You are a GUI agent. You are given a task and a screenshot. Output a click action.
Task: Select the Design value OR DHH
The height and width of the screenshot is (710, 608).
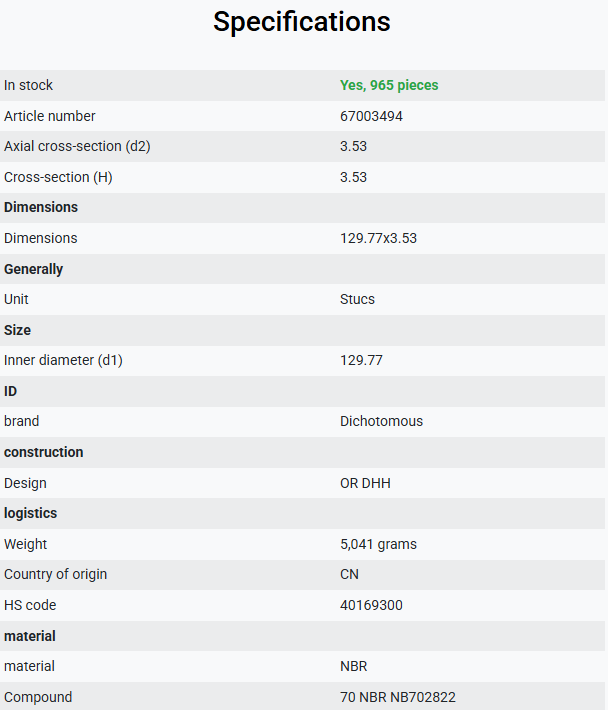click(365, 483)
